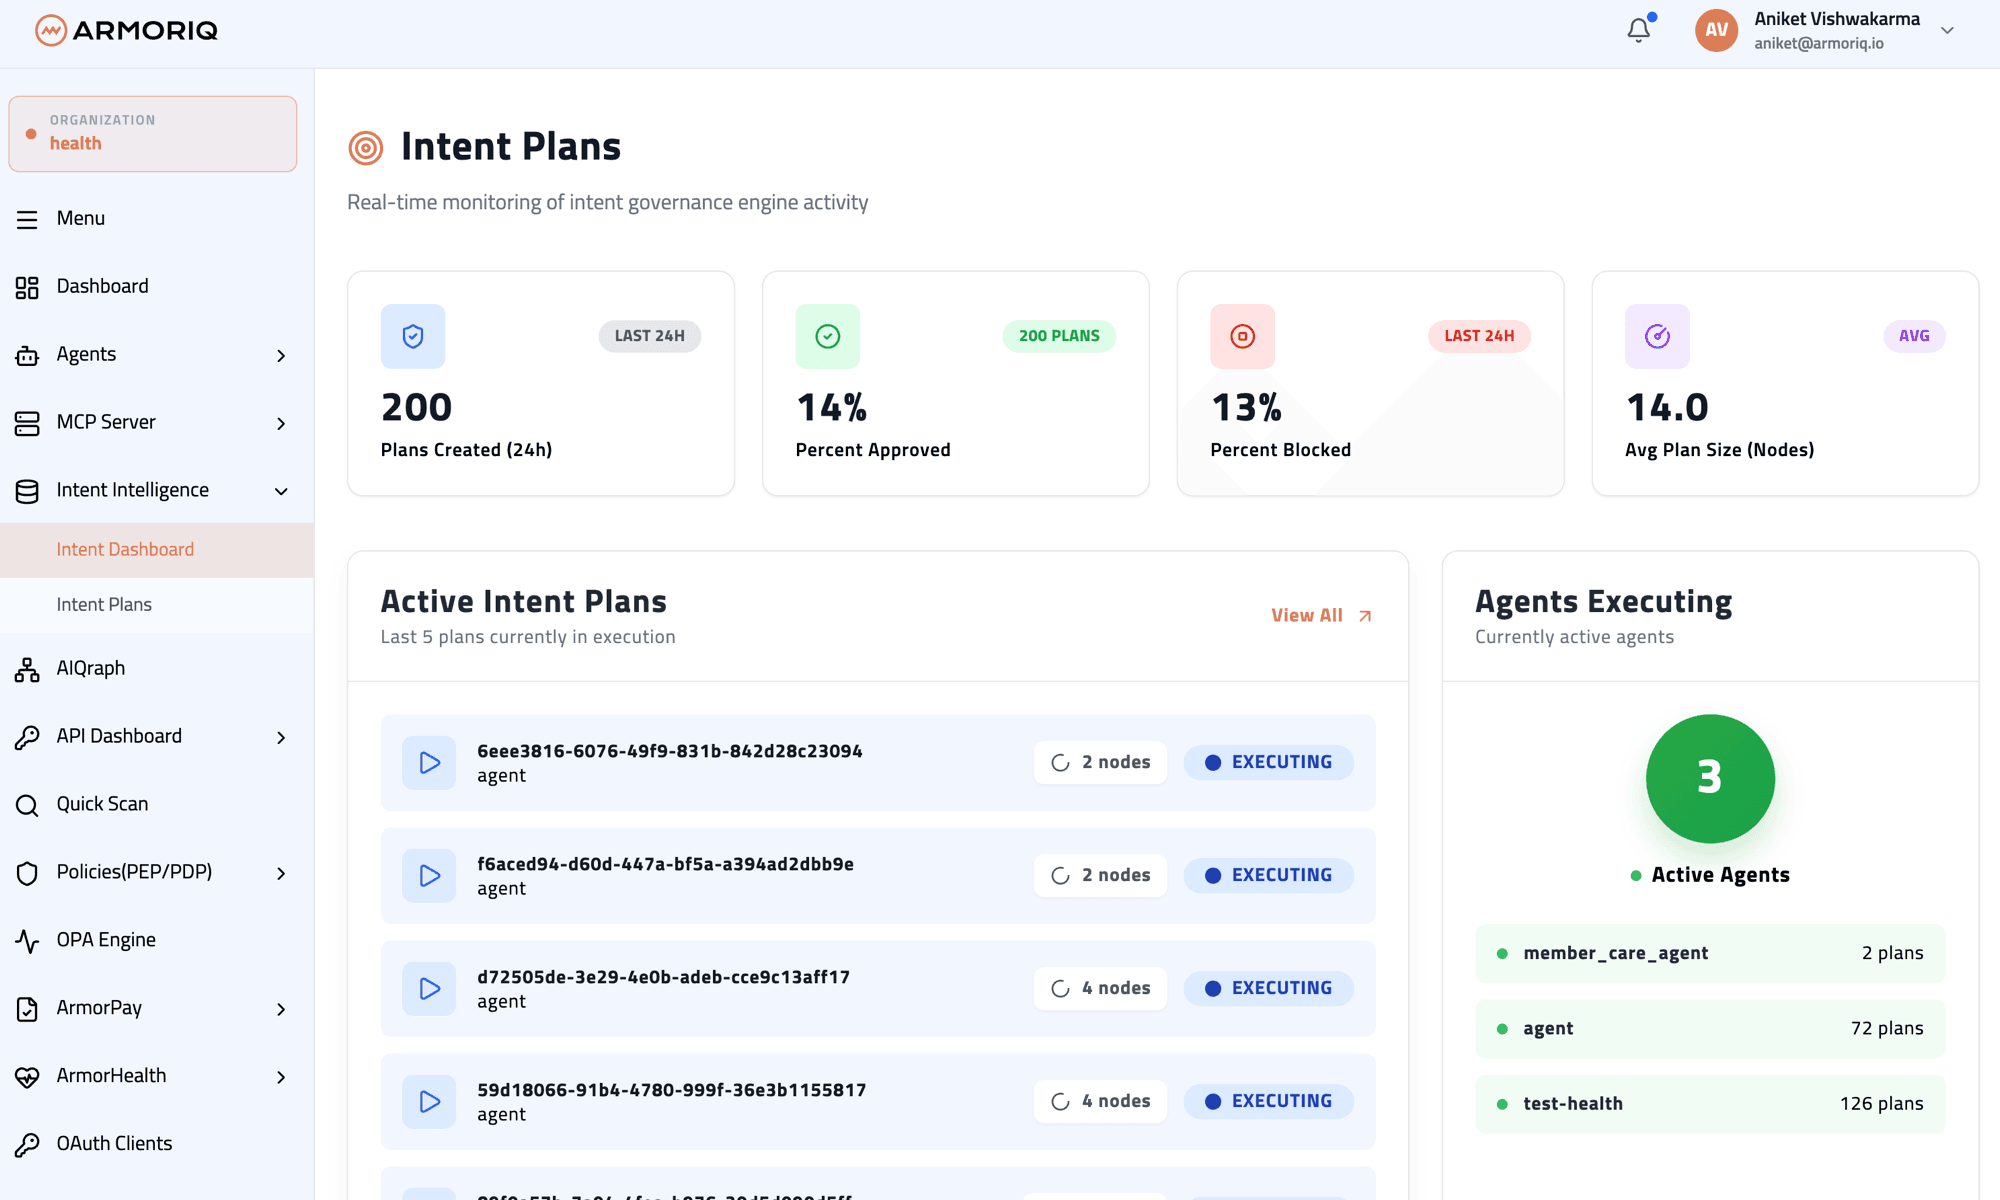Viewport: 2000px width, 1200px height.
Task: Click the LAST 24H badge on Plans Created
Action: 650,336
